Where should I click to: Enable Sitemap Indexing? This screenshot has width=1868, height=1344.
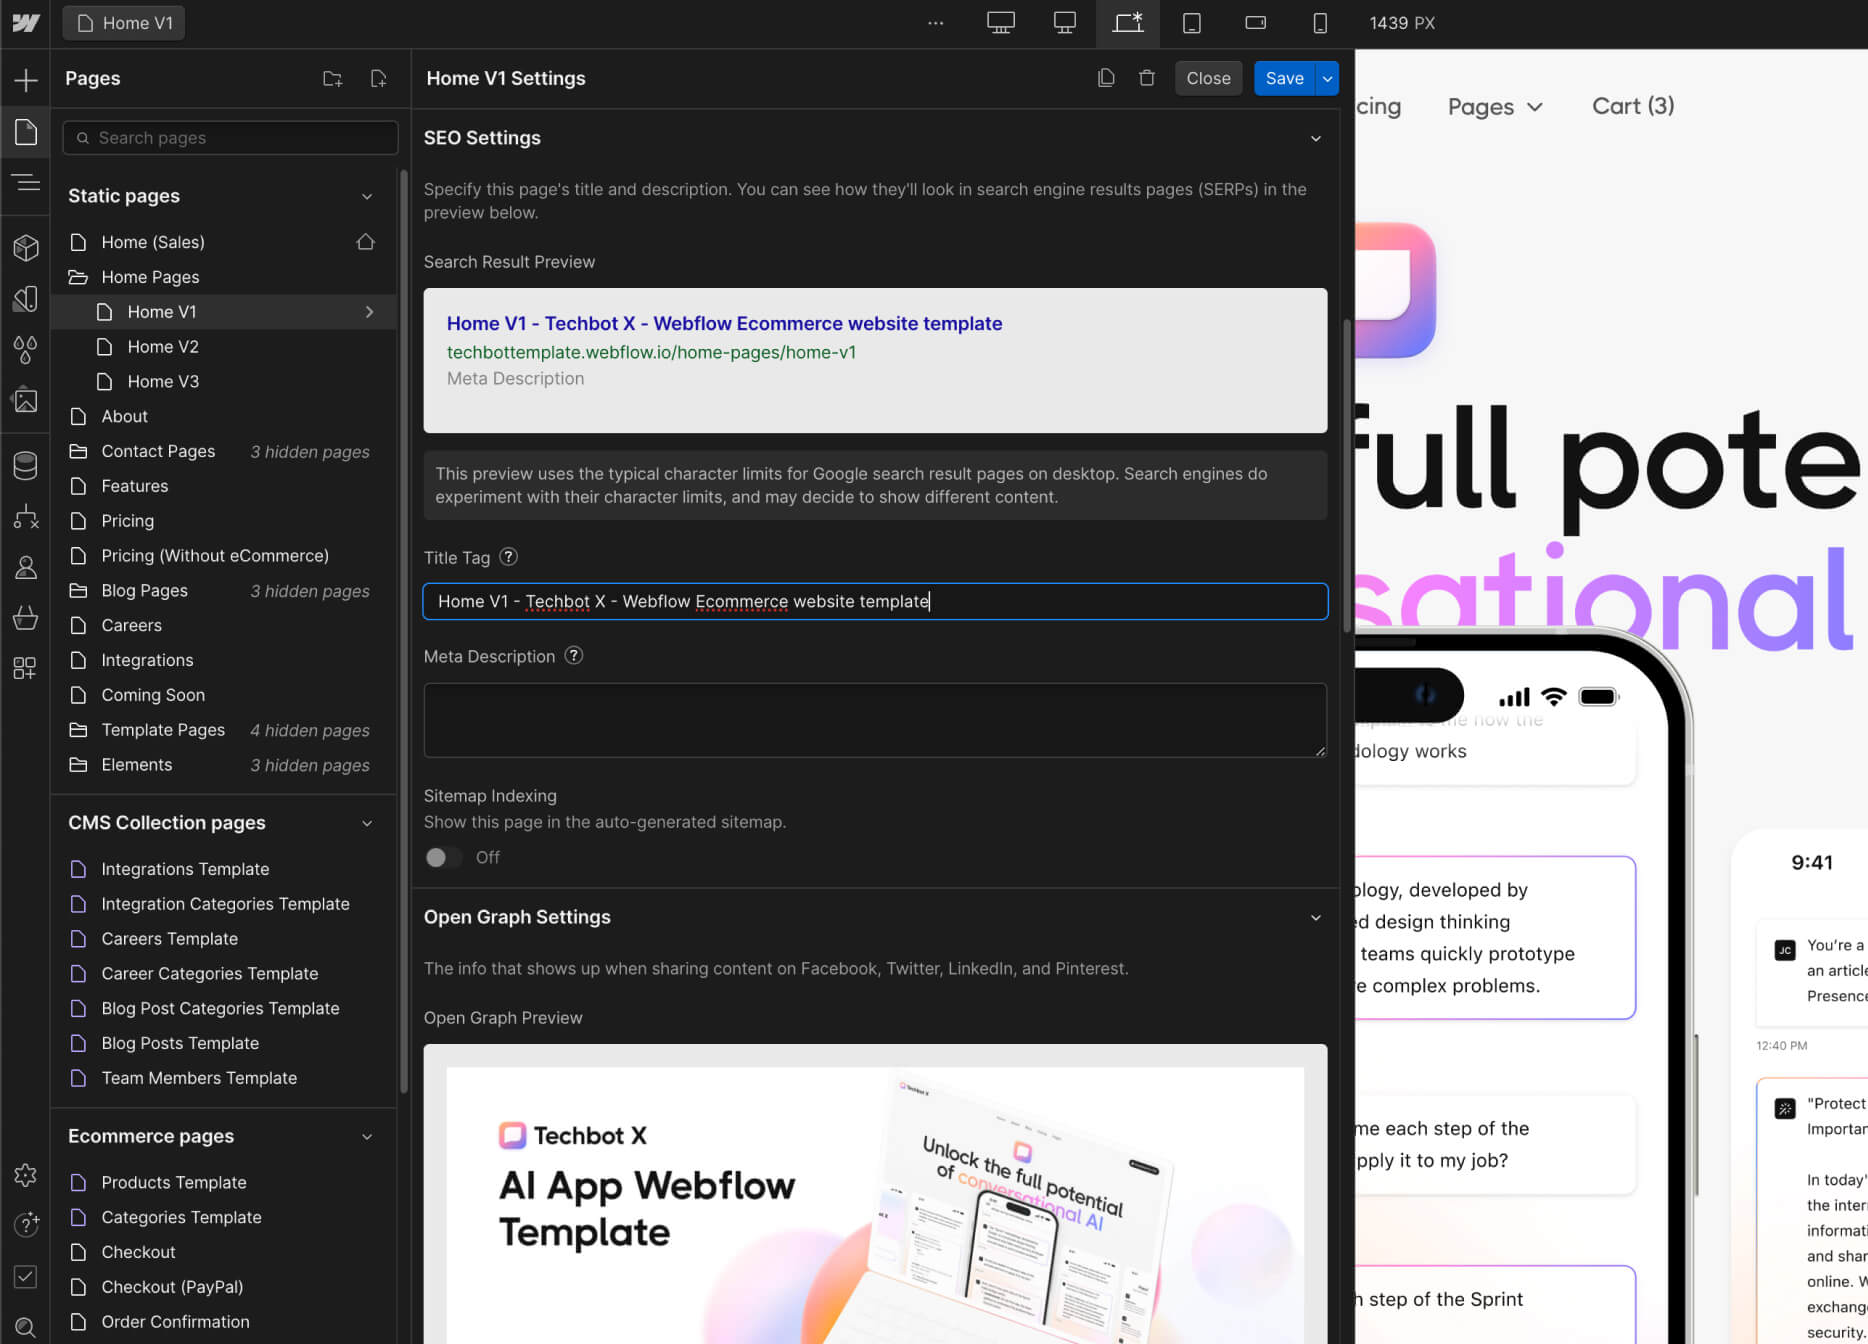click(442, 857)
